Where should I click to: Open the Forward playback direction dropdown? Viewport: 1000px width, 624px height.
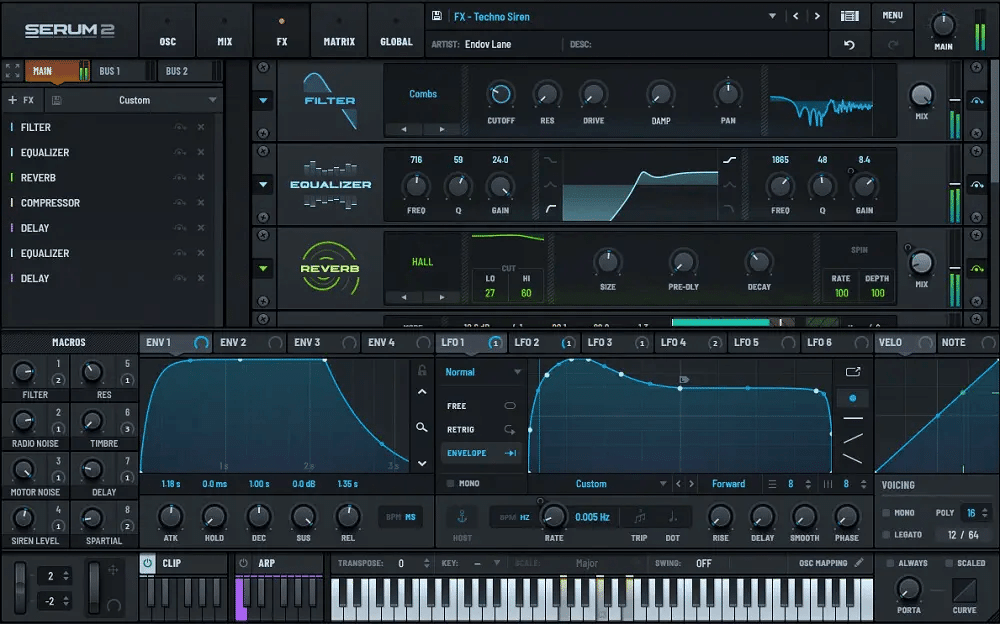[x=730, y=483]
